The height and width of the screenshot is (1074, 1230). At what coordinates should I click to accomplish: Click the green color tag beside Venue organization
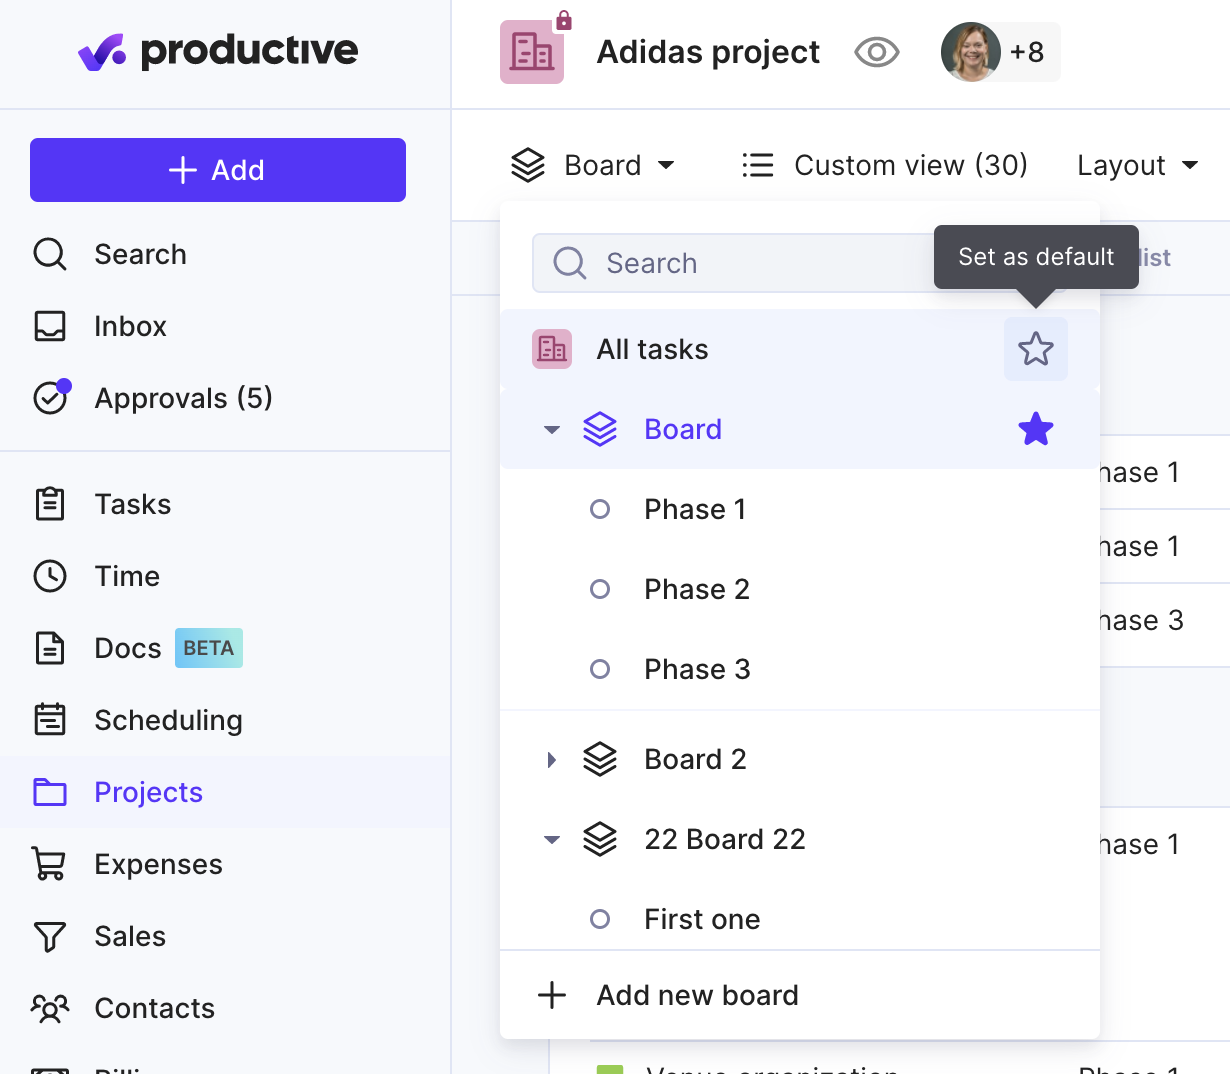pyautogui.click(x=610, y=1069)
